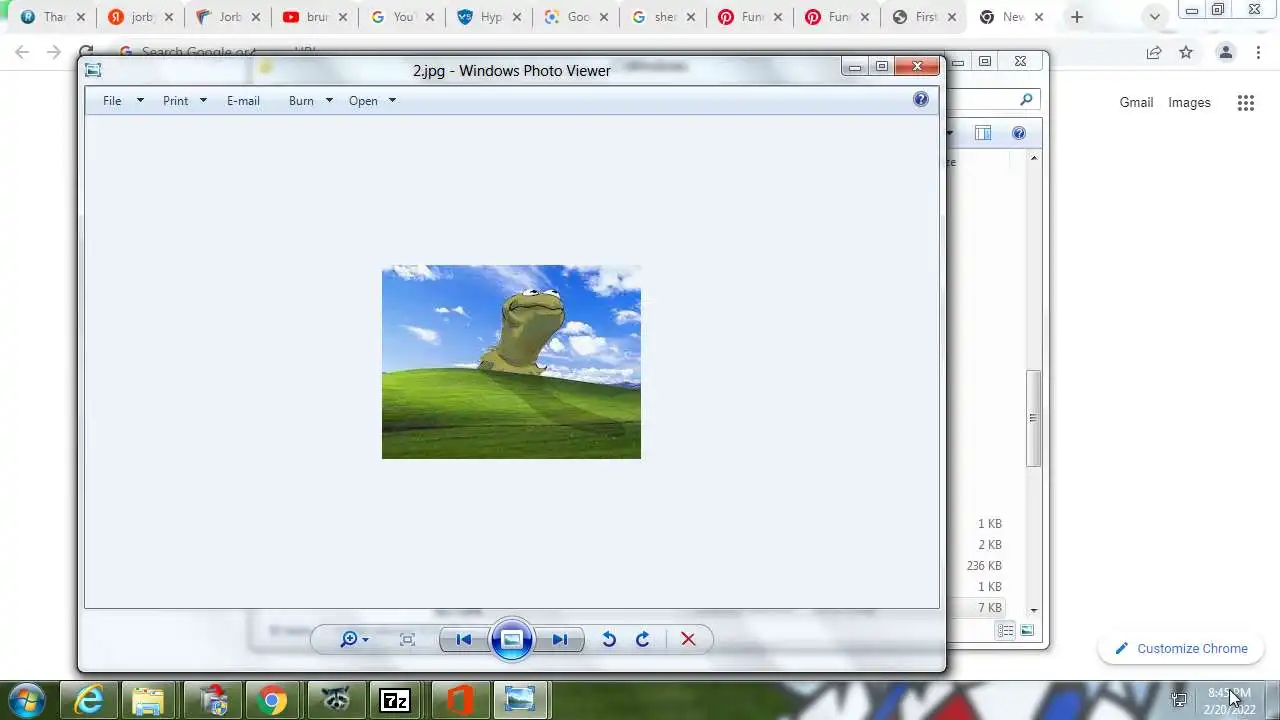Open 7-Zip from the taskbar

pos(396,700)
